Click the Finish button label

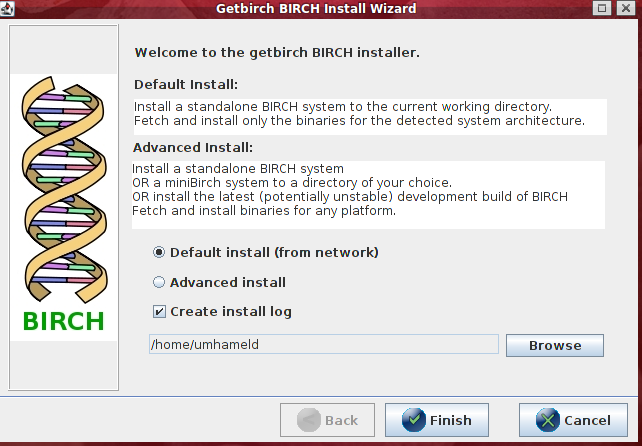pos(450,421)
